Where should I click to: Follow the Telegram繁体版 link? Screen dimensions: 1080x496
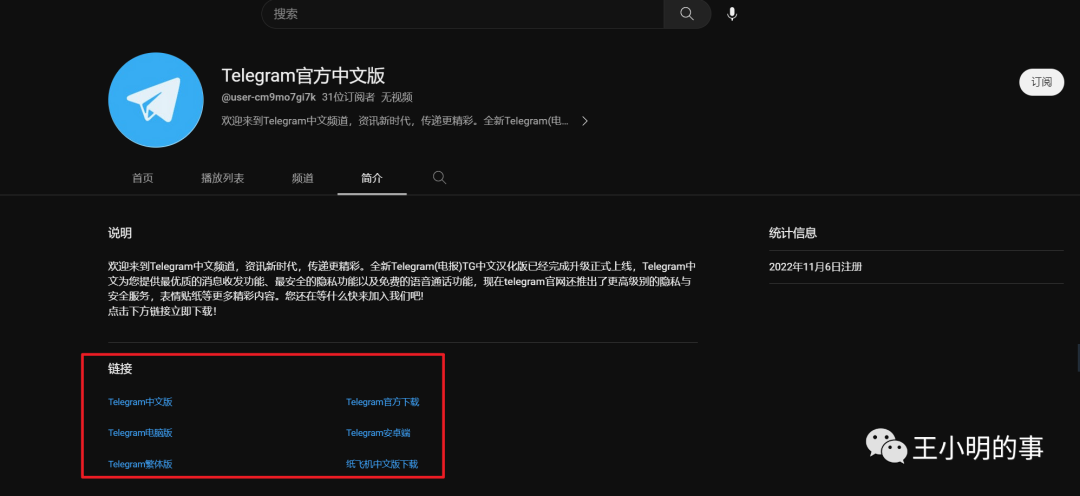(141, 464)
